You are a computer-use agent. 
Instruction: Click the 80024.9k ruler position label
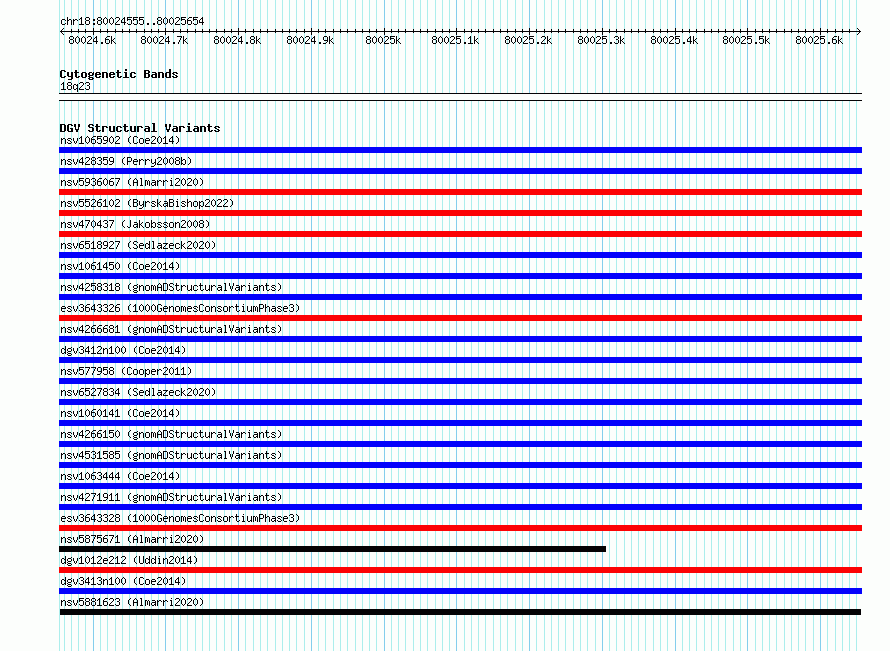pos(310,40)
